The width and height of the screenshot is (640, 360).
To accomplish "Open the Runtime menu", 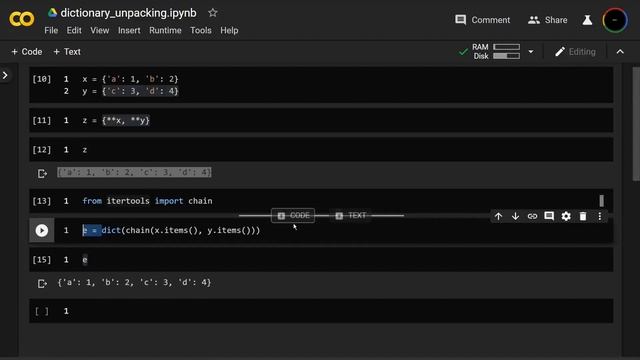I will click(165, 31).
